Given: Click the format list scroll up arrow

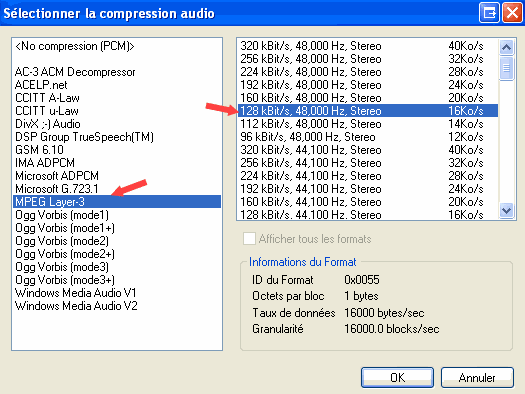Looking at the screenshot, I should [506, 47].
